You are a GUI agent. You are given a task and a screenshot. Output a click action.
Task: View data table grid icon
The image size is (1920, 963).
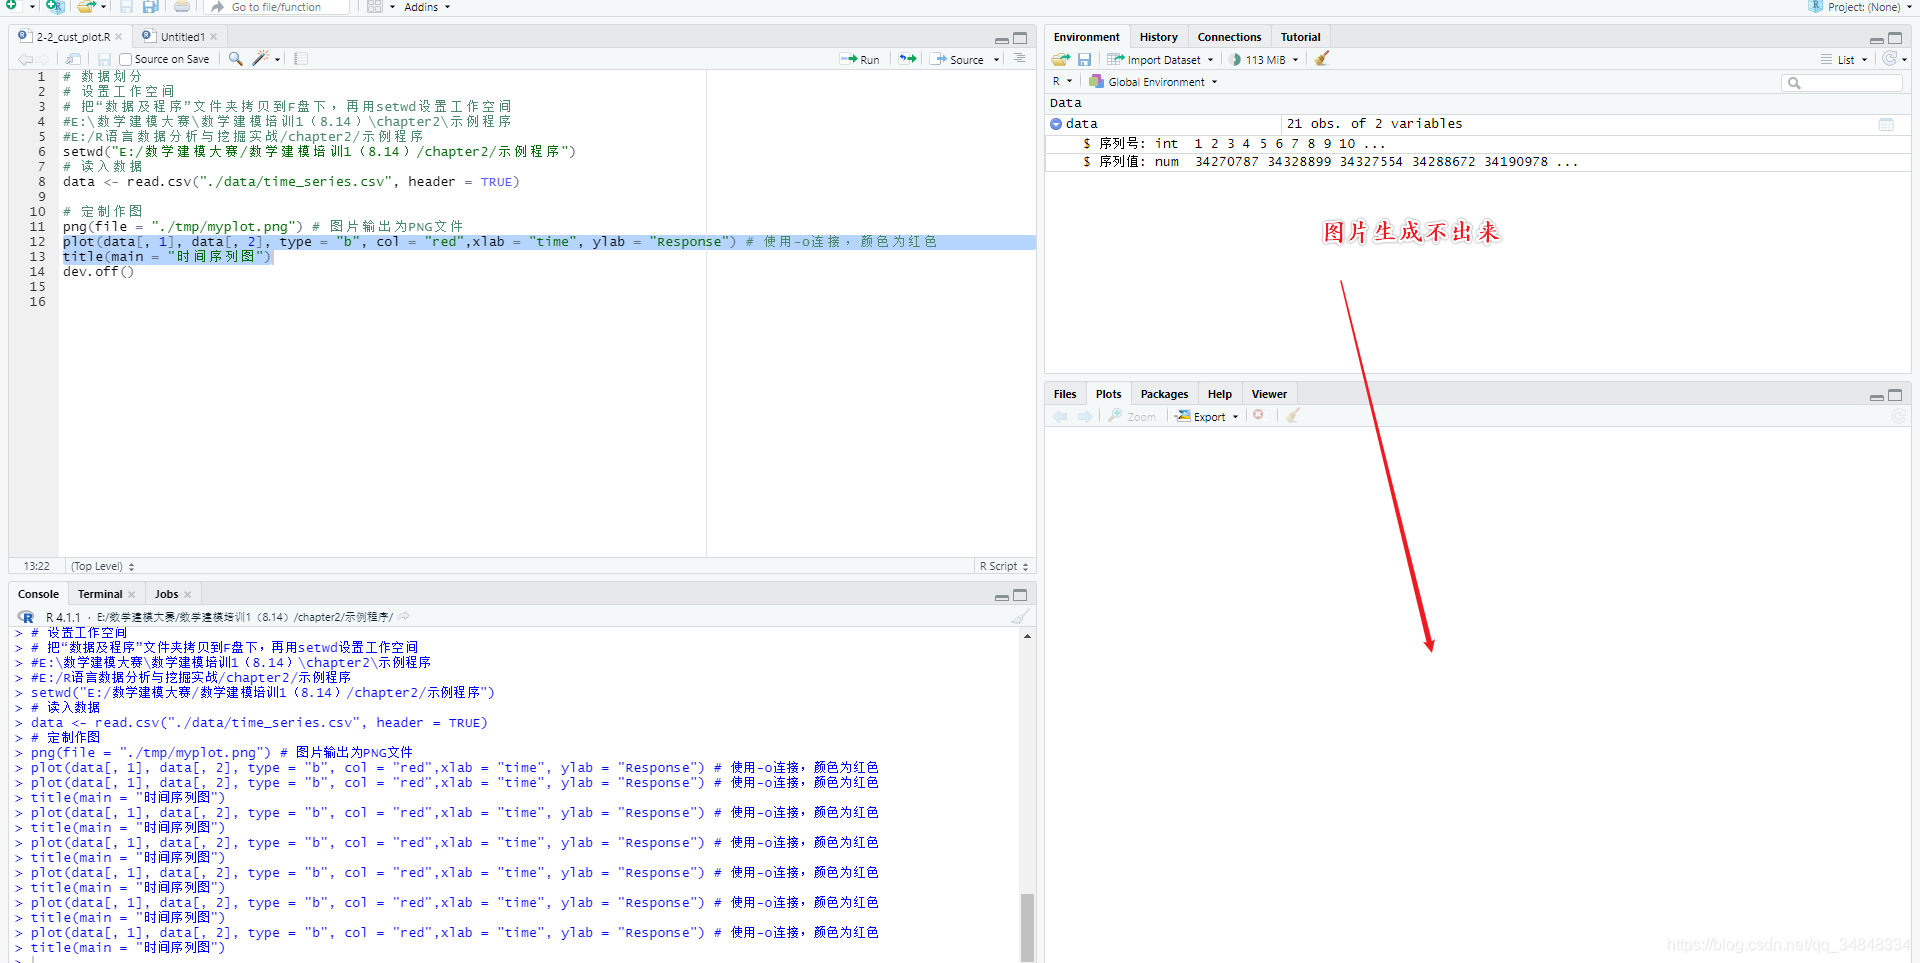(1886, 124)
